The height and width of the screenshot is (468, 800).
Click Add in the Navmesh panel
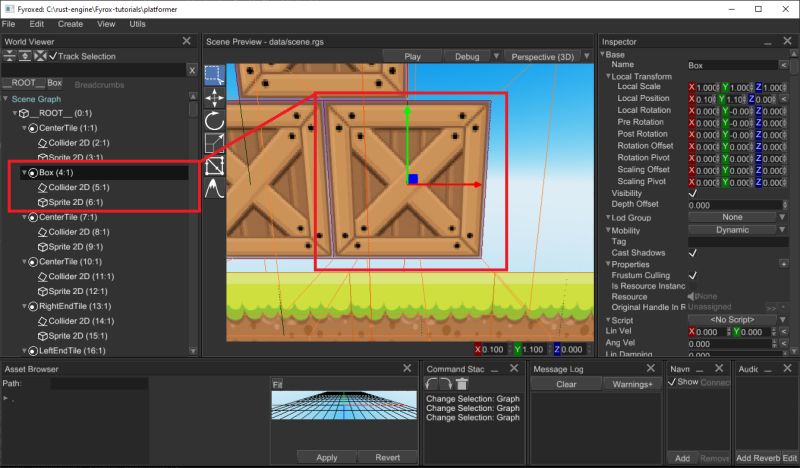click(x=682, y=458)
